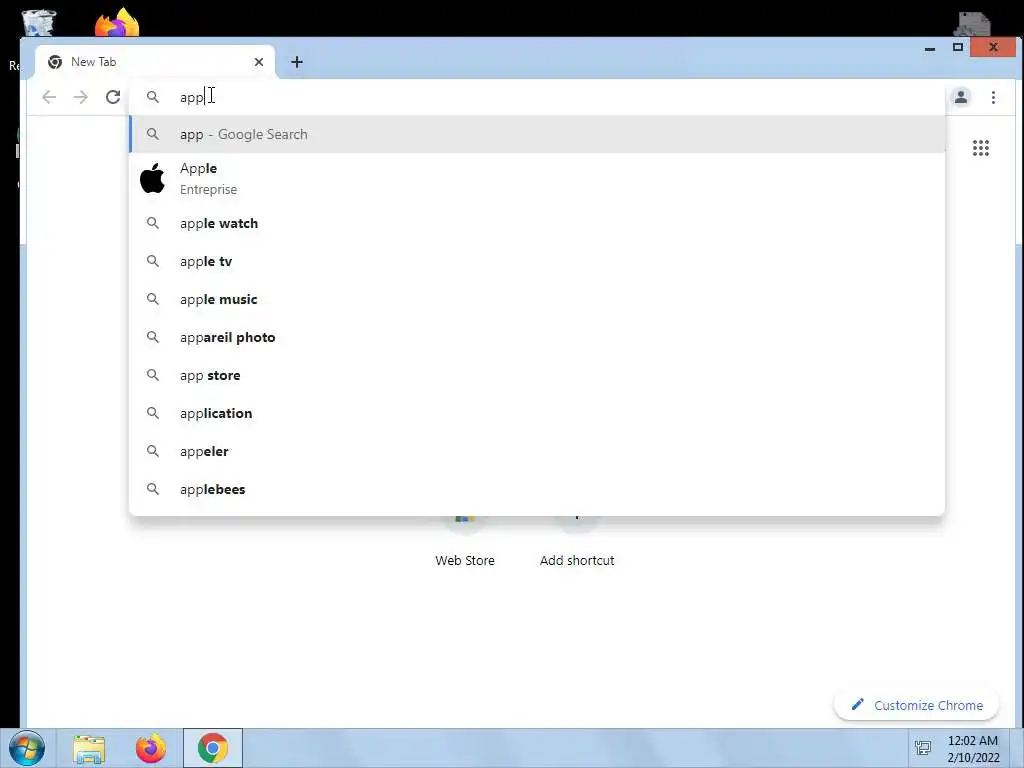Choose the 'application' suggestion
1024x768 pixels.
click(x=537, y=413)
